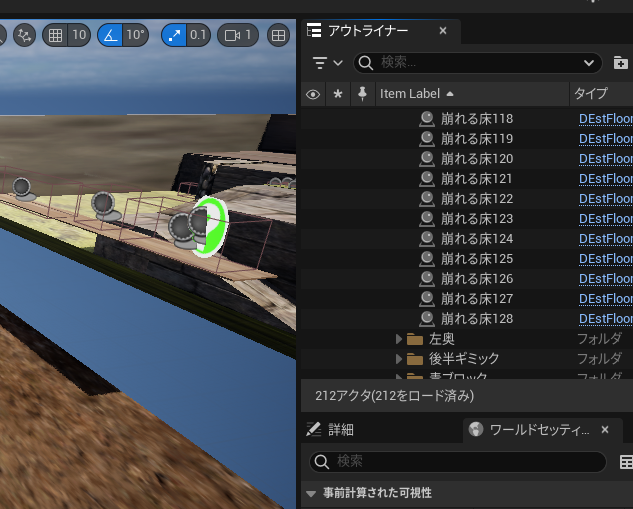The height and width of the screenshot is (509, 633).
Task: Select leftmost sphere actor icon in viewport
Action: click(x=22, y=189)
